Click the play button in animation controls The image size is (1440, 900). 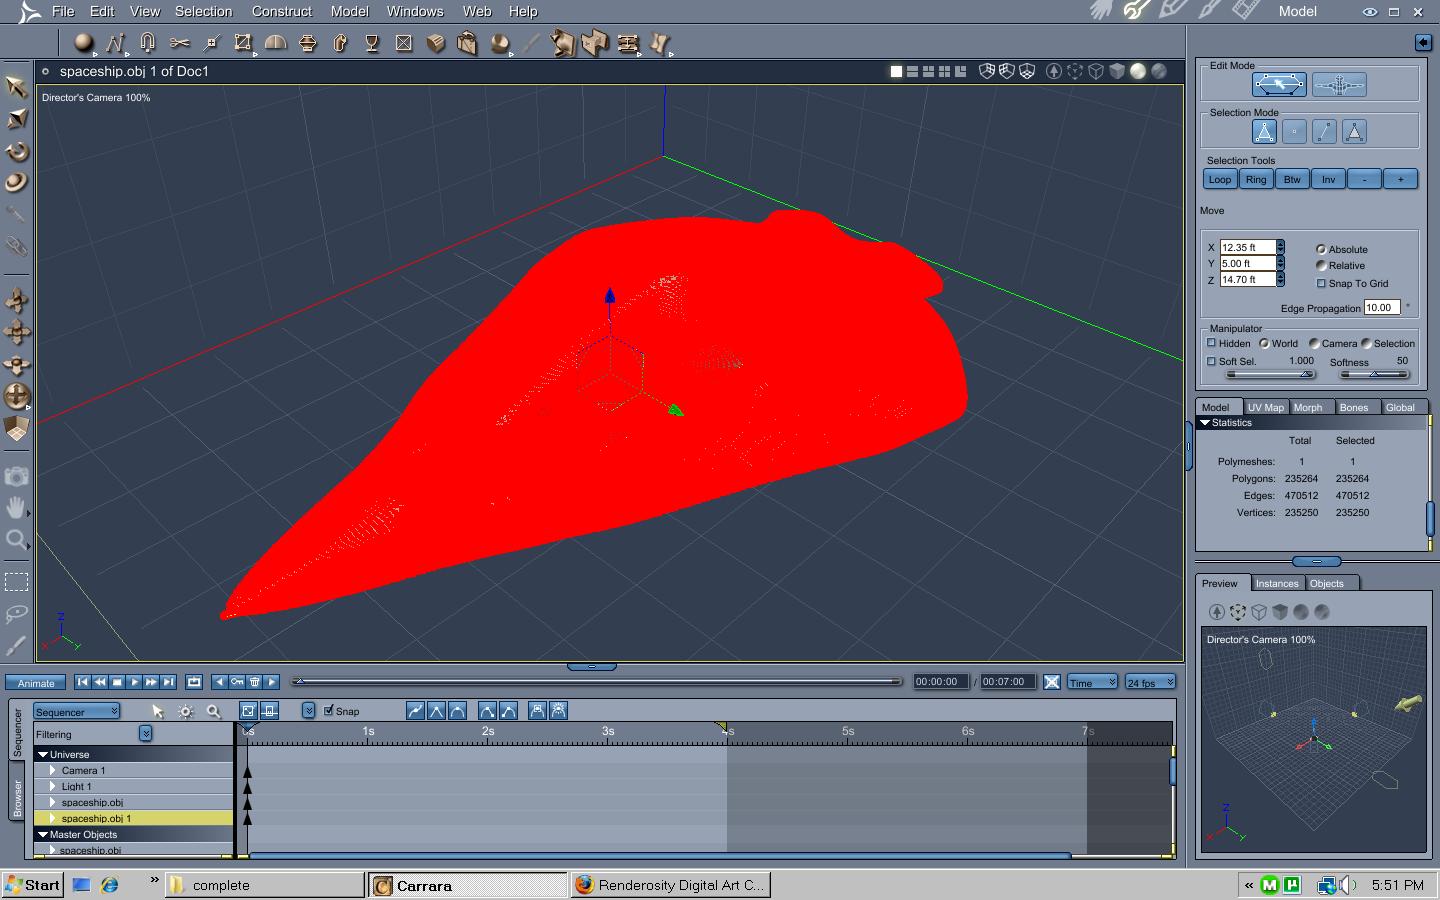[134, 682]
